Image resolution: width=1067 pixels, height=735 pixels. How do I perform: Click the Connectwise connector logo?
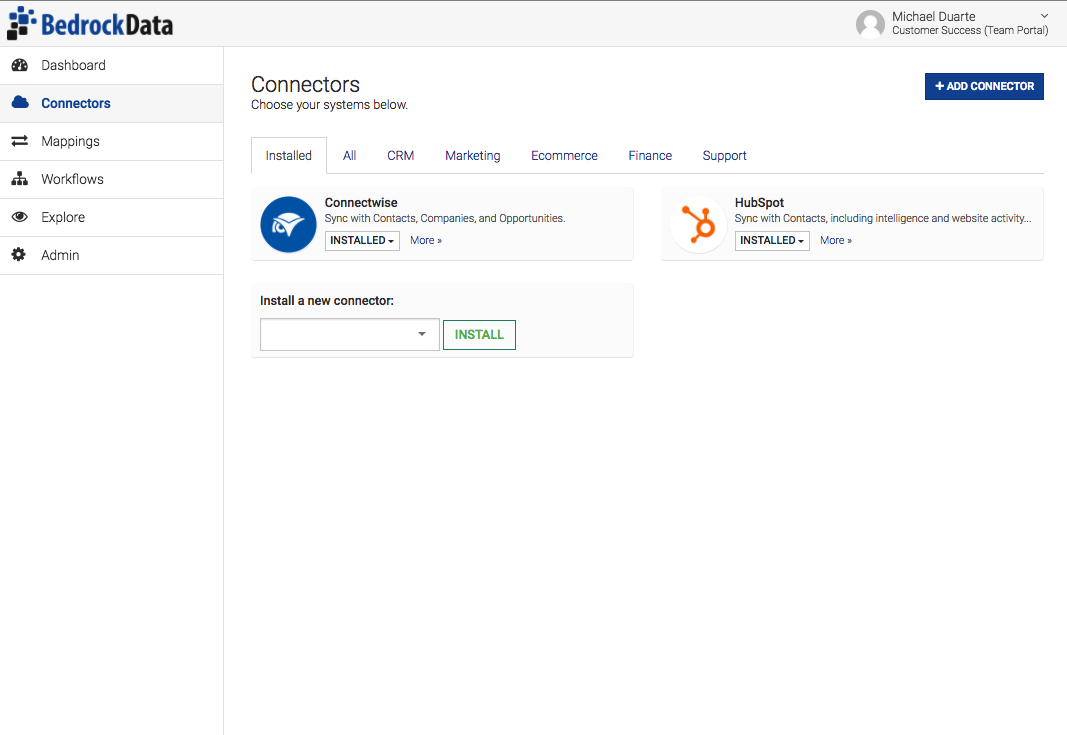pos(288,224)
